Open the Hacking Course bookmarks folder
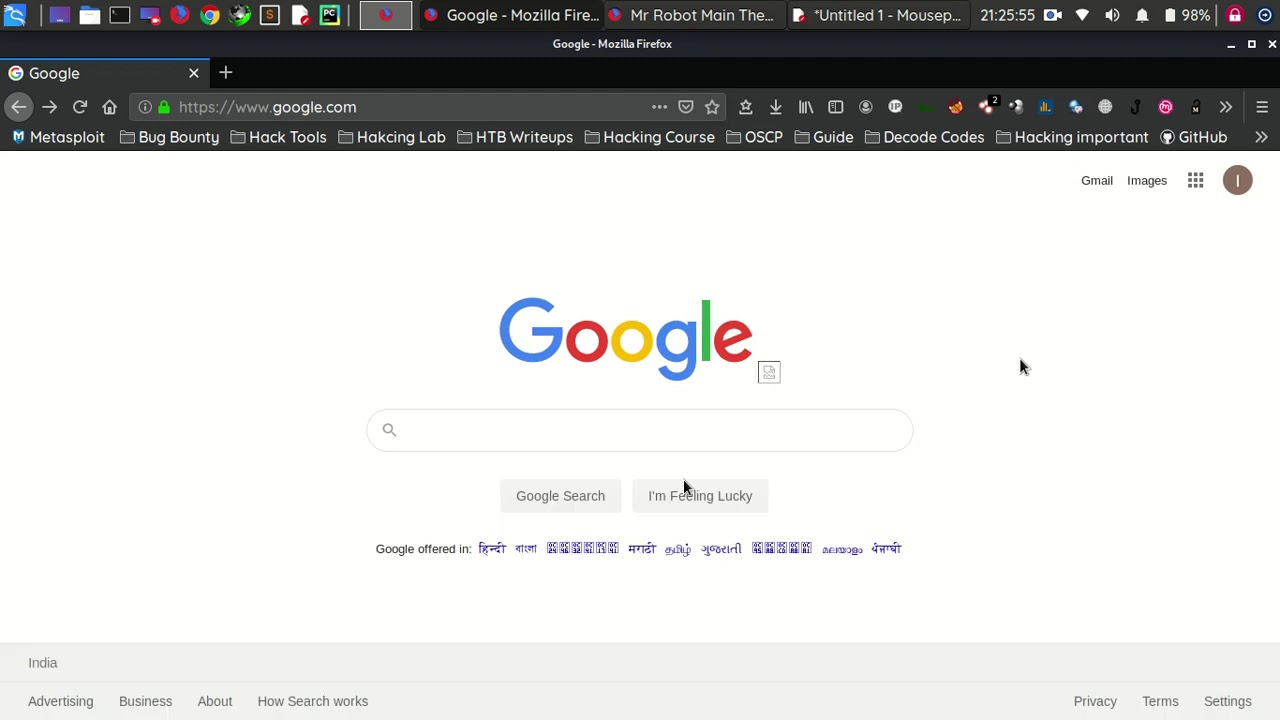Image resolution: width=1280 pixels, height=720 pixels. [650, 137]
